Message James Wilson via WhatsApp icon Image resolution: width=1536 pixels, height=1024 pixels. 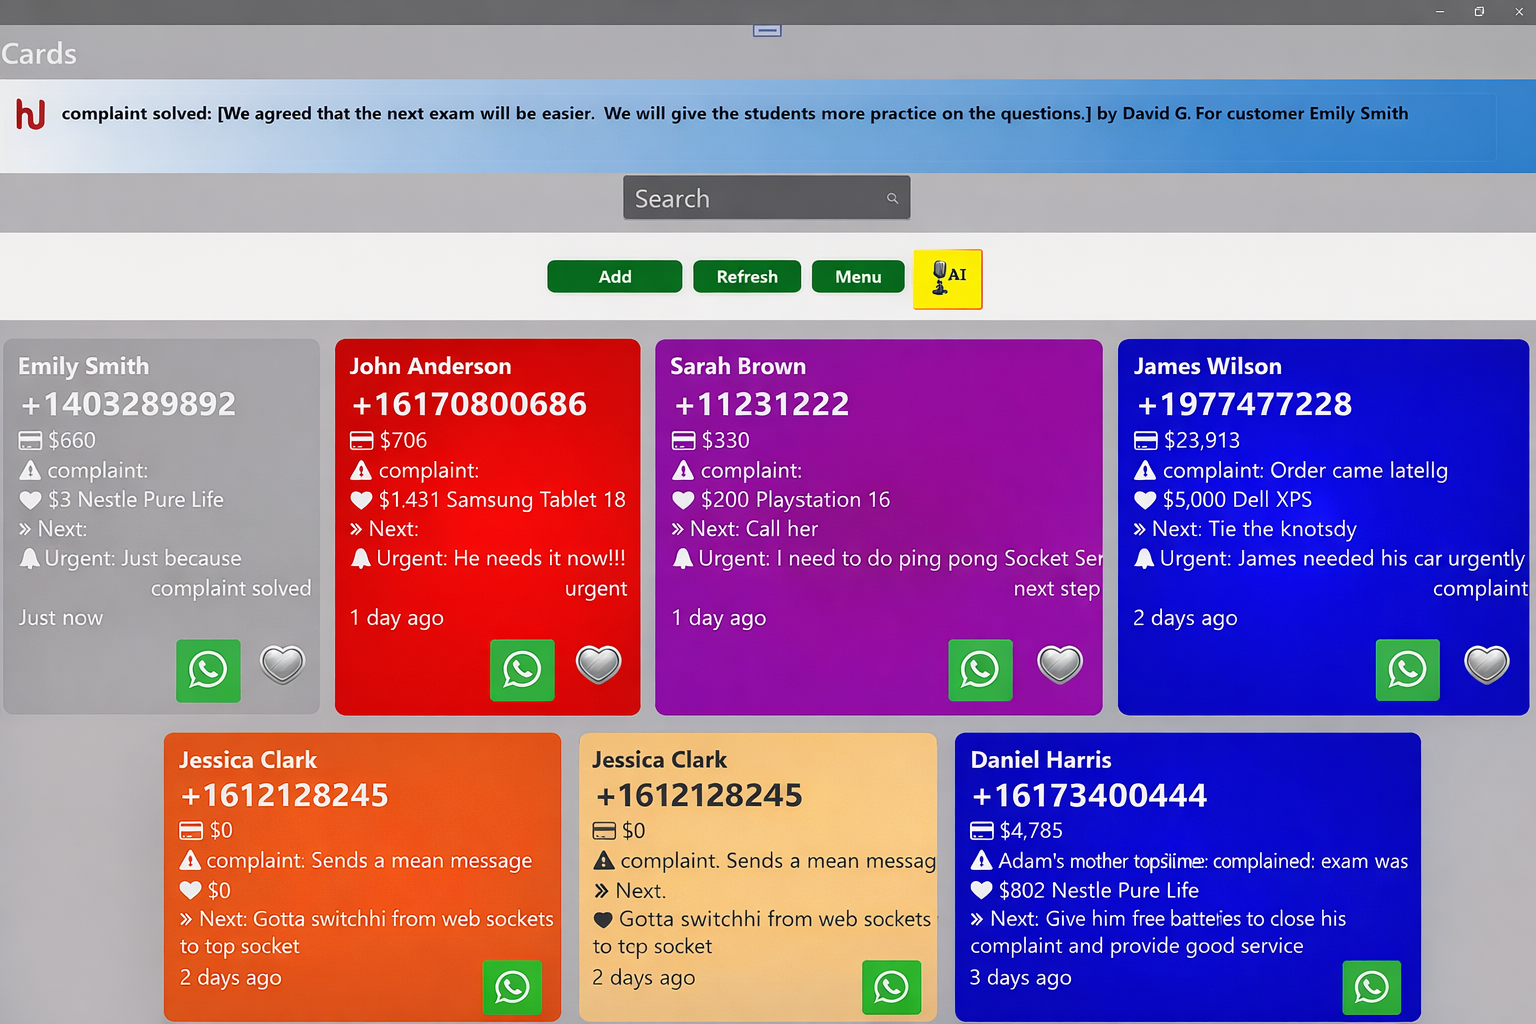point(1407,670)
